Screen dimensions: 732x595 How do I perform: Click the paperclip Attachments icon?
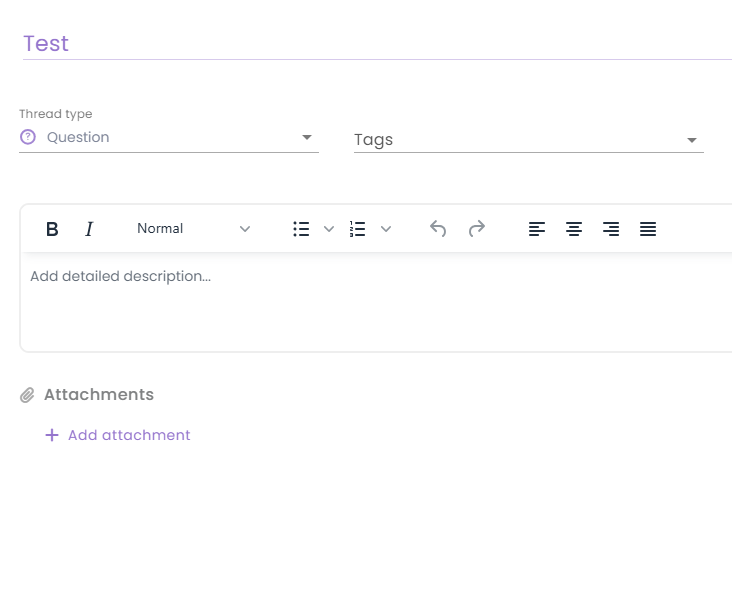coord(28,395)
